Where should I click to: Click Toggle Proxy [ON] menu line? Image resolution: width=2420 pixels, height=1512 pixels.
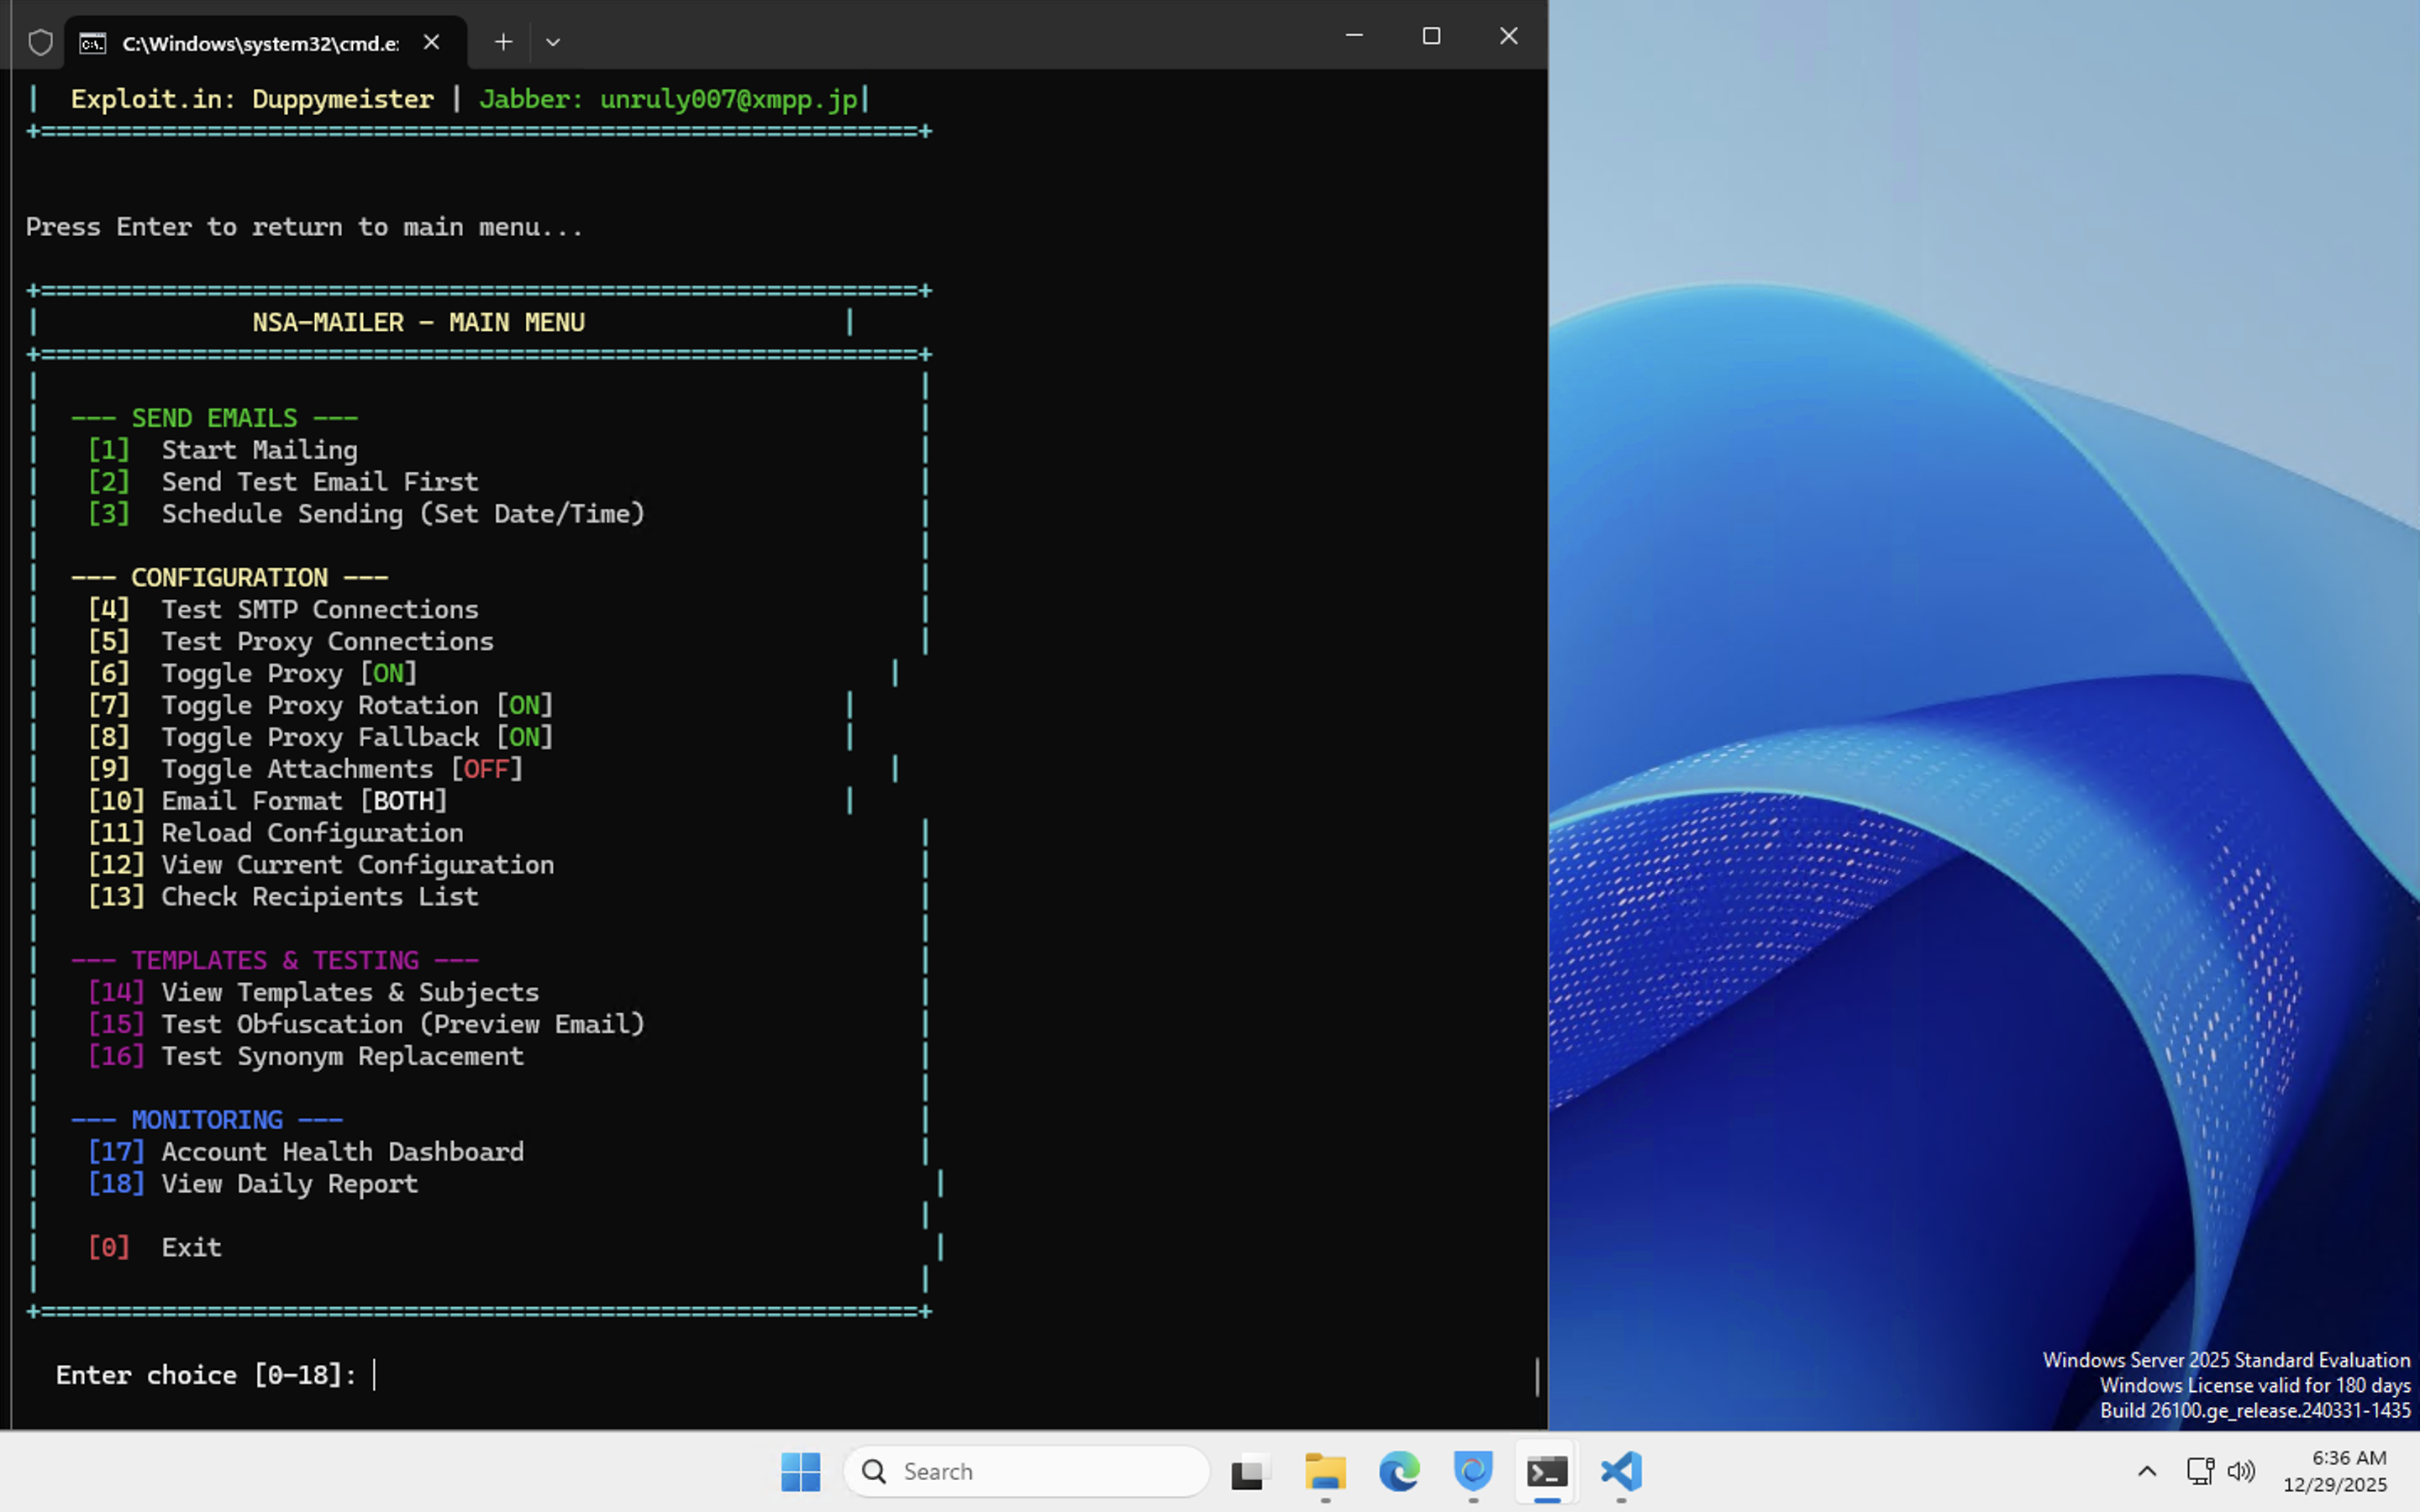click(252, 673)
